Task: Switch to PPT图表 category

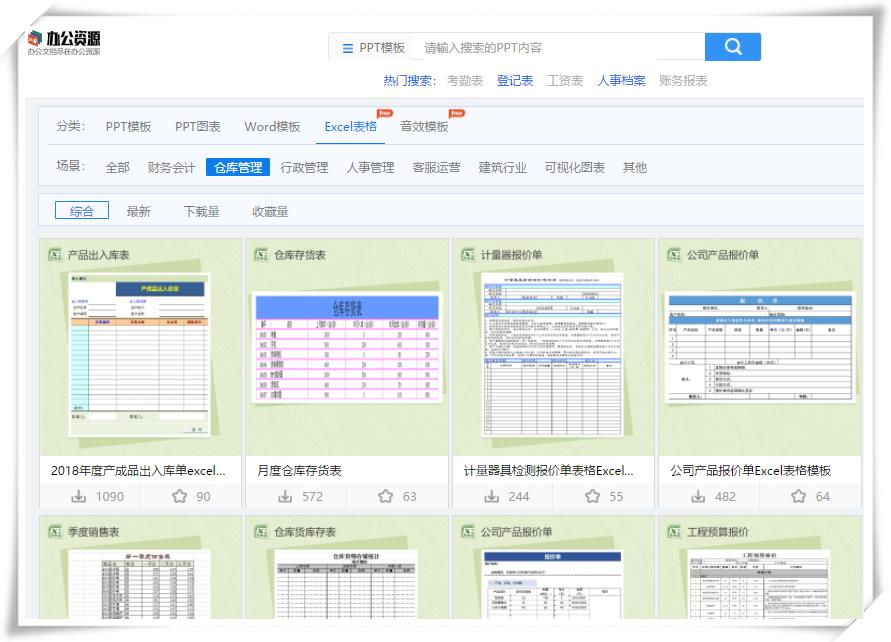Action: (198, 127)
